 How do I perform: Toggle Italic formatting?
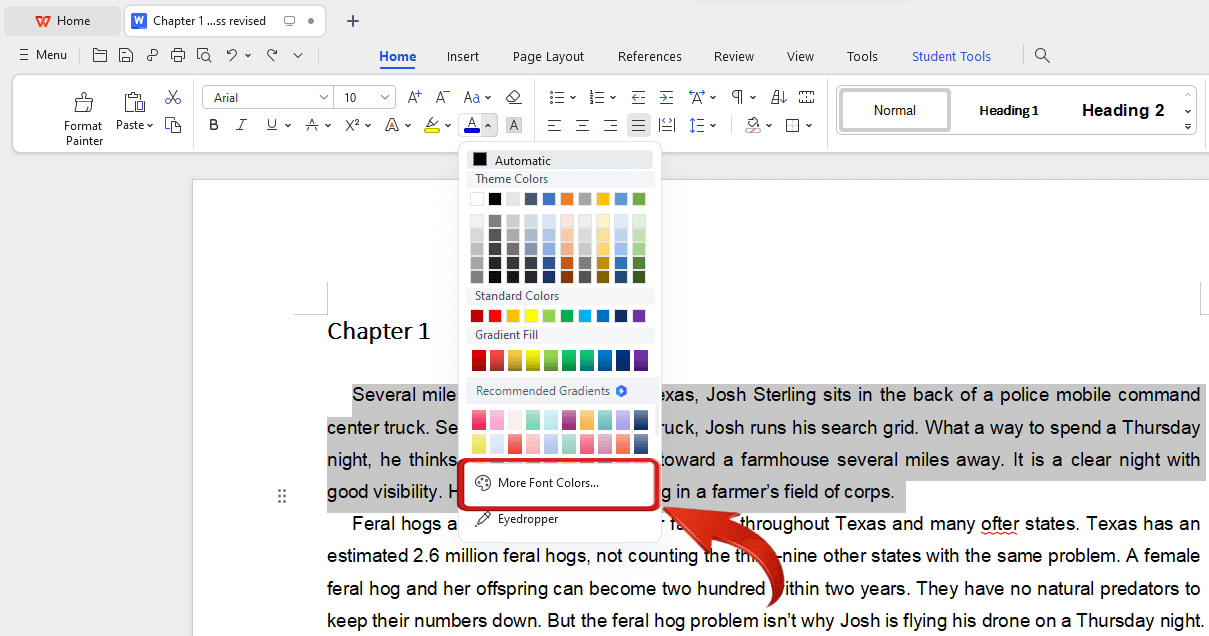coord(241,125)
